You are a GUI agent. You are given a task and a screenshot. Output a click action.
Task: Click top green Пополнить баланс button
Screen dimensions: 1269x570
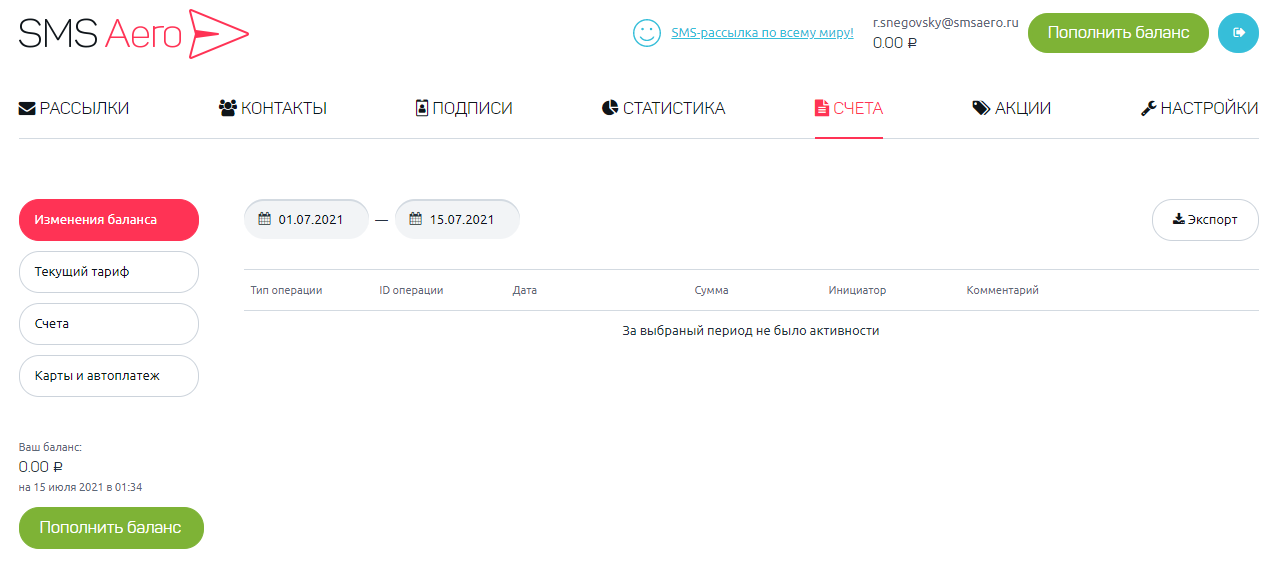coord(1118,33)
